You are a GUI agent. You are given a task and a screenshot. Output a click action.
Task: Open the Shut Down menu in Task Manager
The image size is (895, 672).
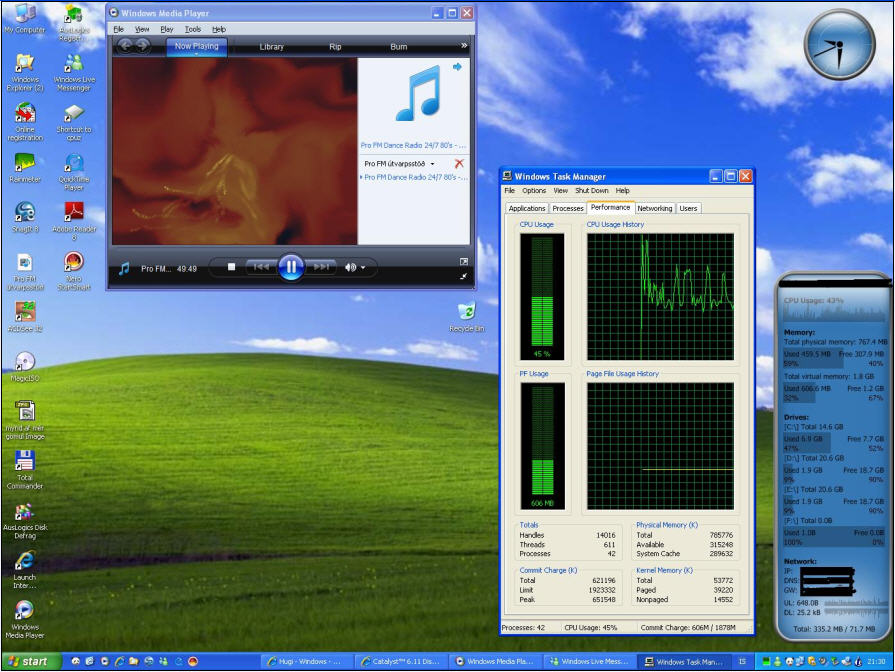592,191
